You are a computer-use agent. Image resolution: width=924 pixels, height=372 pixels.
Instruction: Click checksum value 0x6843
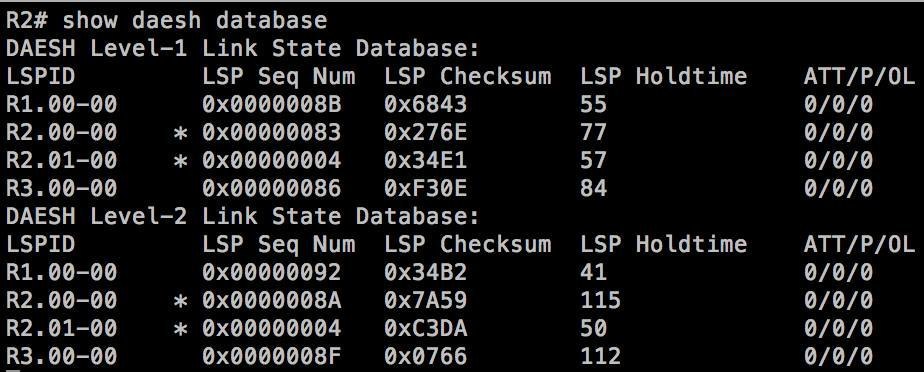[x=425, y=104]
